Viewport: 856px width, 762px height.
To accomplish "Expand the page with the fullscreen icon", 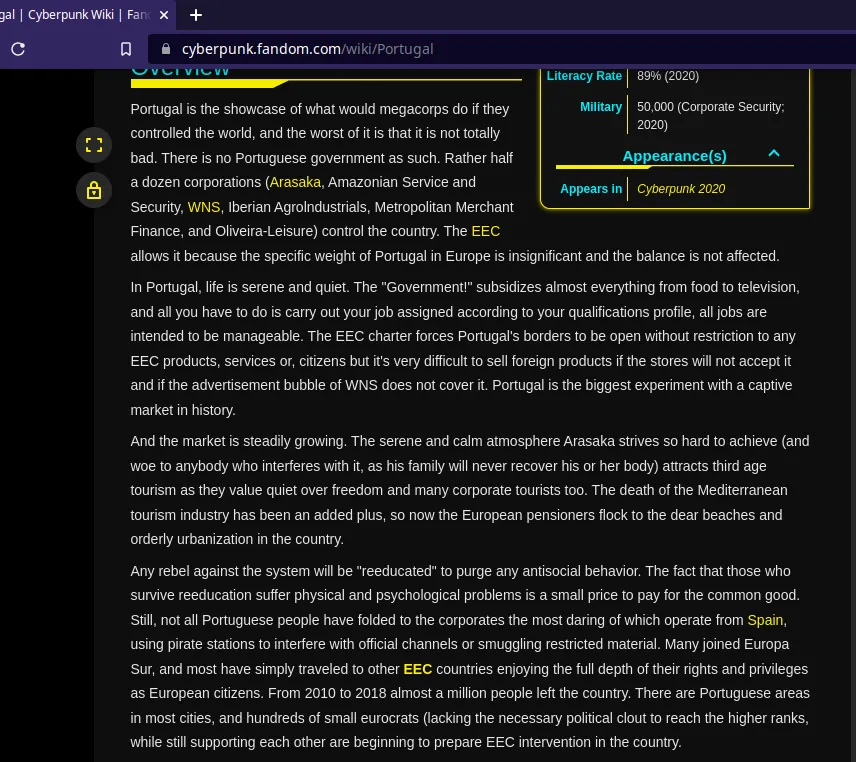I will [94, 145].
